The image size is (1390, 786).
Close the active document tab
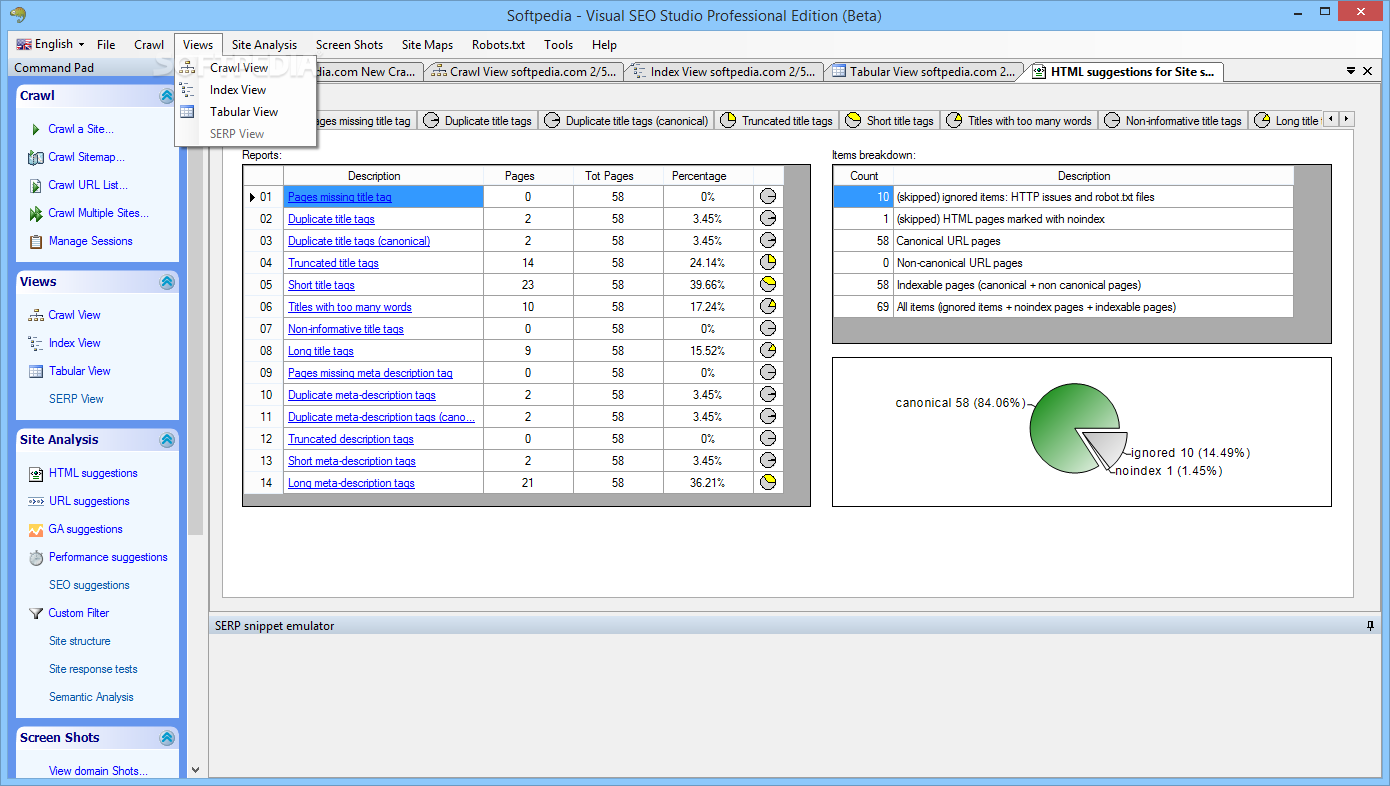pos(1368,72)
